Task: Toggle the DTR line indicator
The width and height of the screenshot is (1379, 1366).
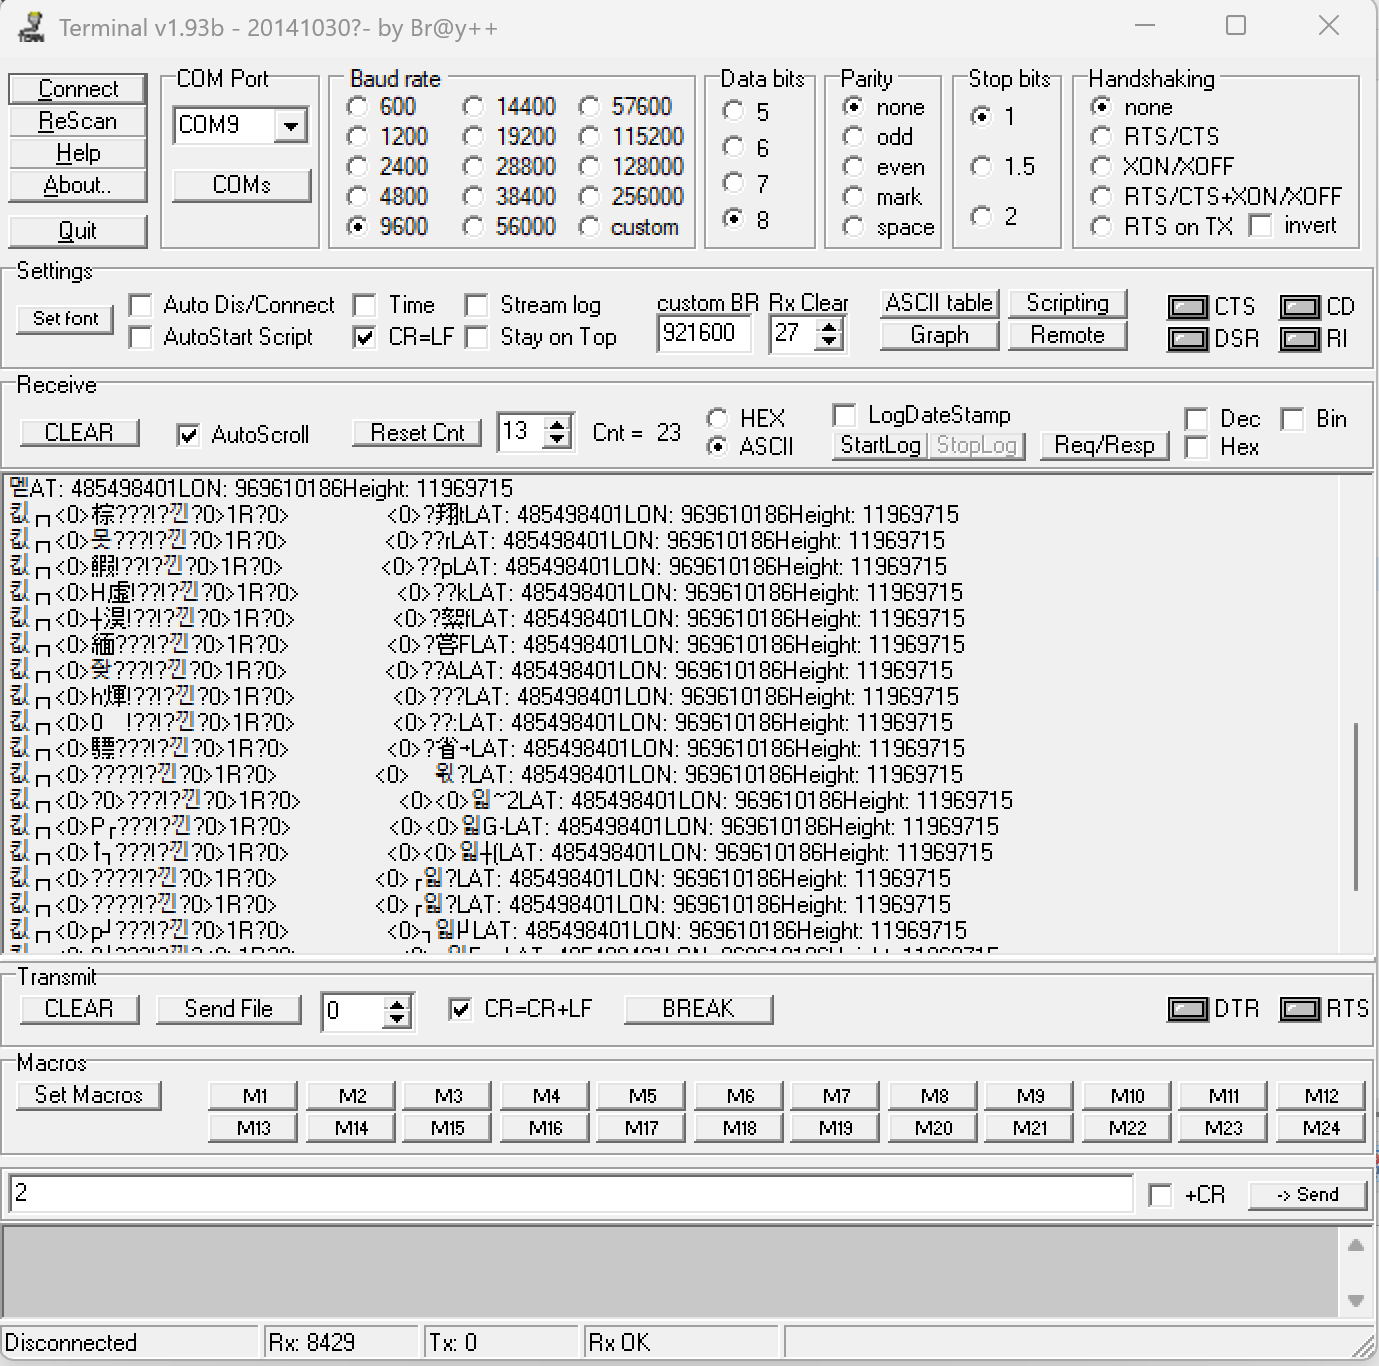Action: [1187, 1009]
